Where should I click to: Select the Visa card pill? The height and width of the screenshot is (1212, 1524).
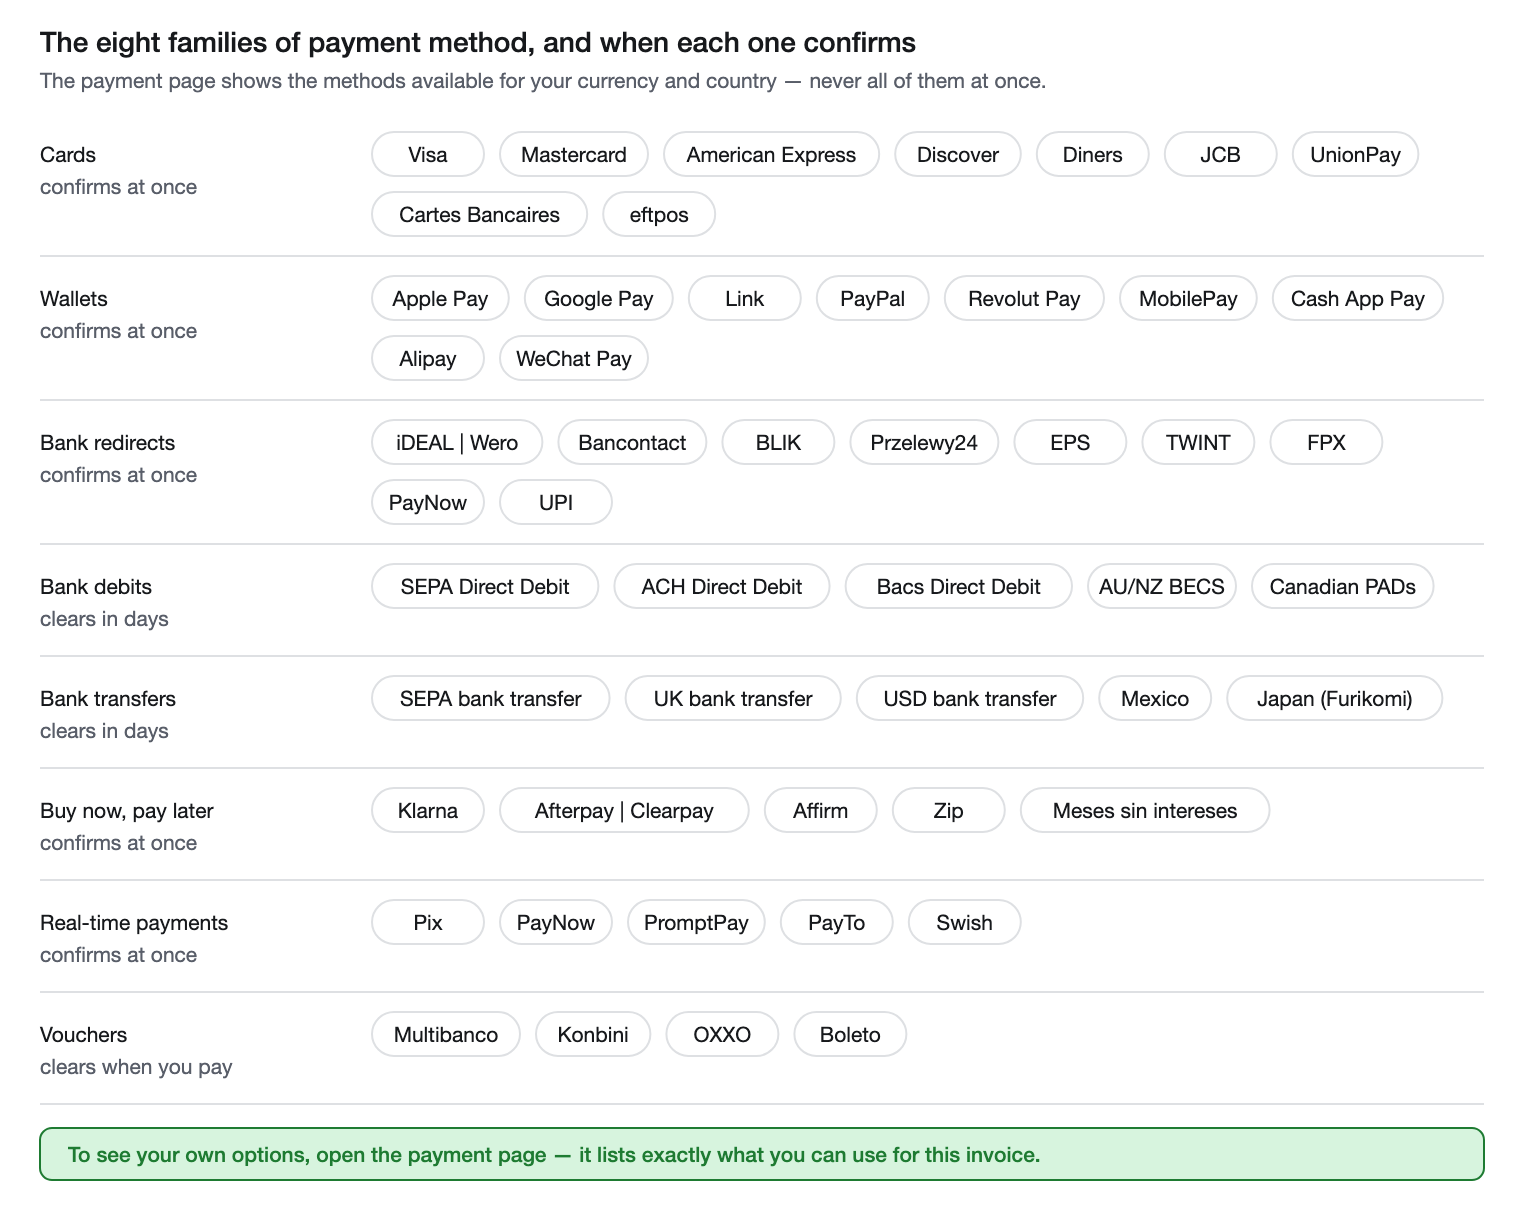point(428,154)
